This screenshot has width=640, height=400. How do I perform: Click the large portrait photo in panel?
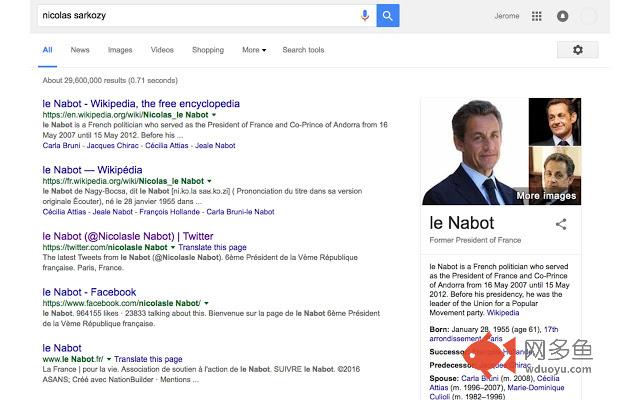tap(475, 151)
